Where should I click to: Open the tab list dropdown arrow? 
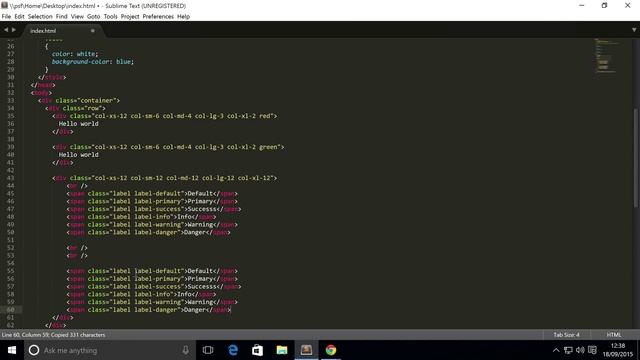click(634, 30)
